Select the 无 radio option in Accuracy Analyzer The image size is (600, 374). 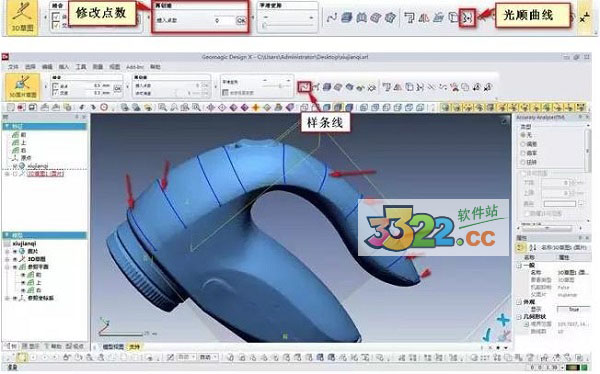[x=523, y=135]
